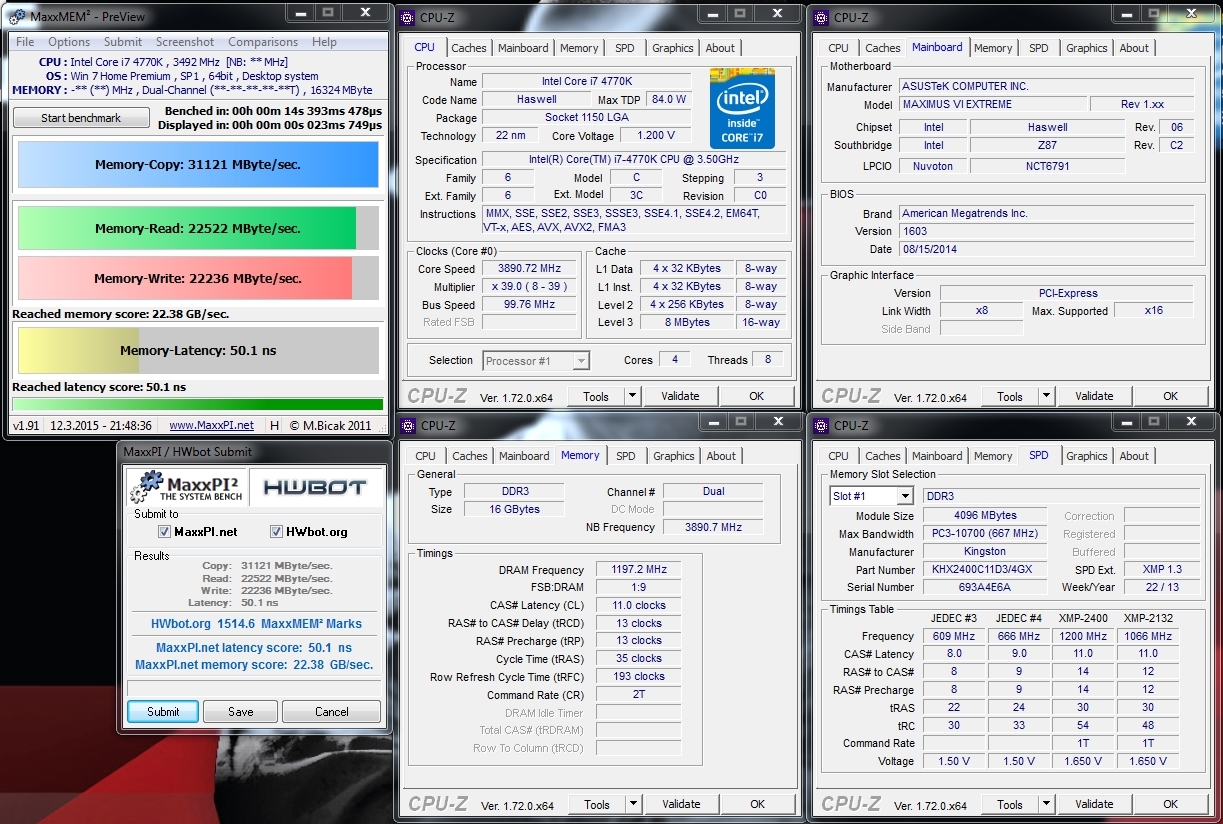Toggle the HWbot.org submit checkbox
The image size is (1223, 824).
tap(276, 532)
